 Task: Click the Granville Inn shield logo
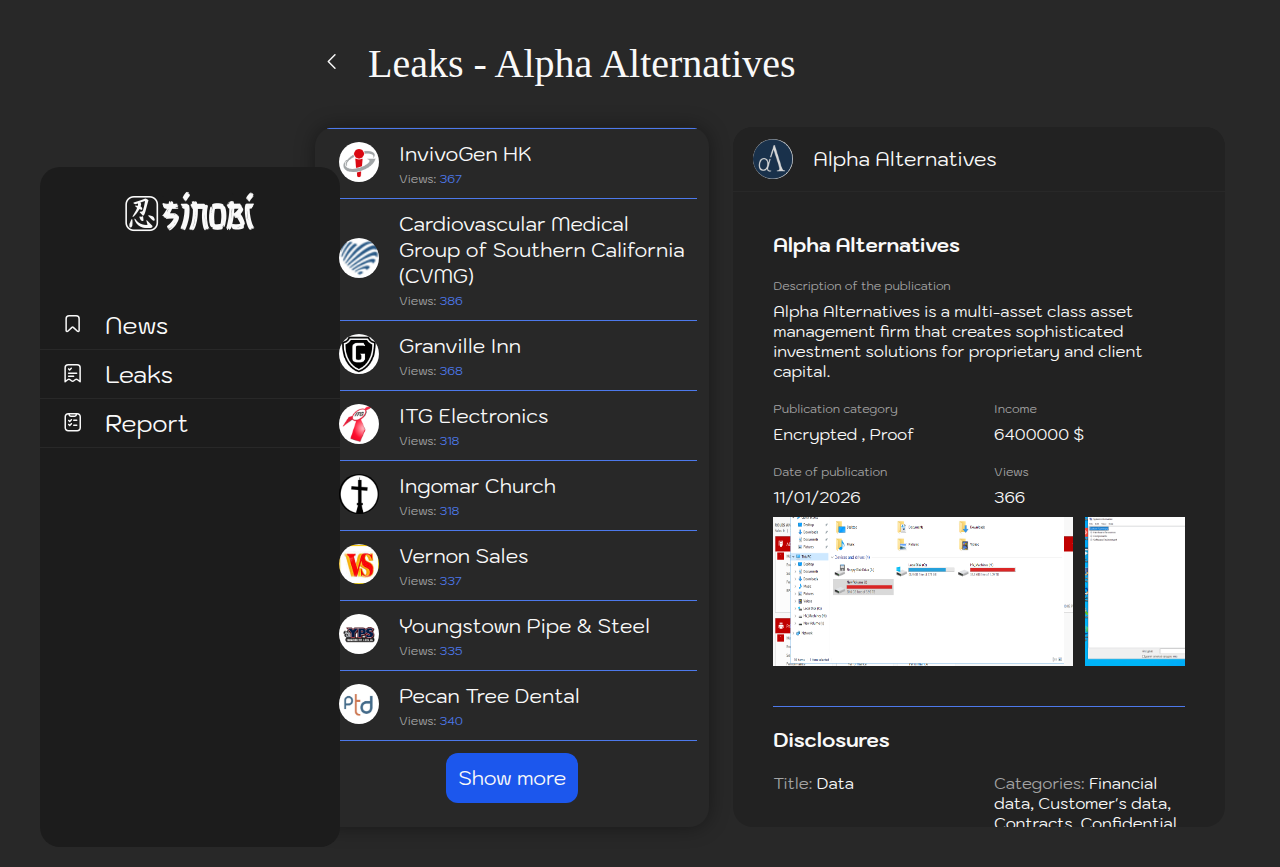(x=359, y=354)
